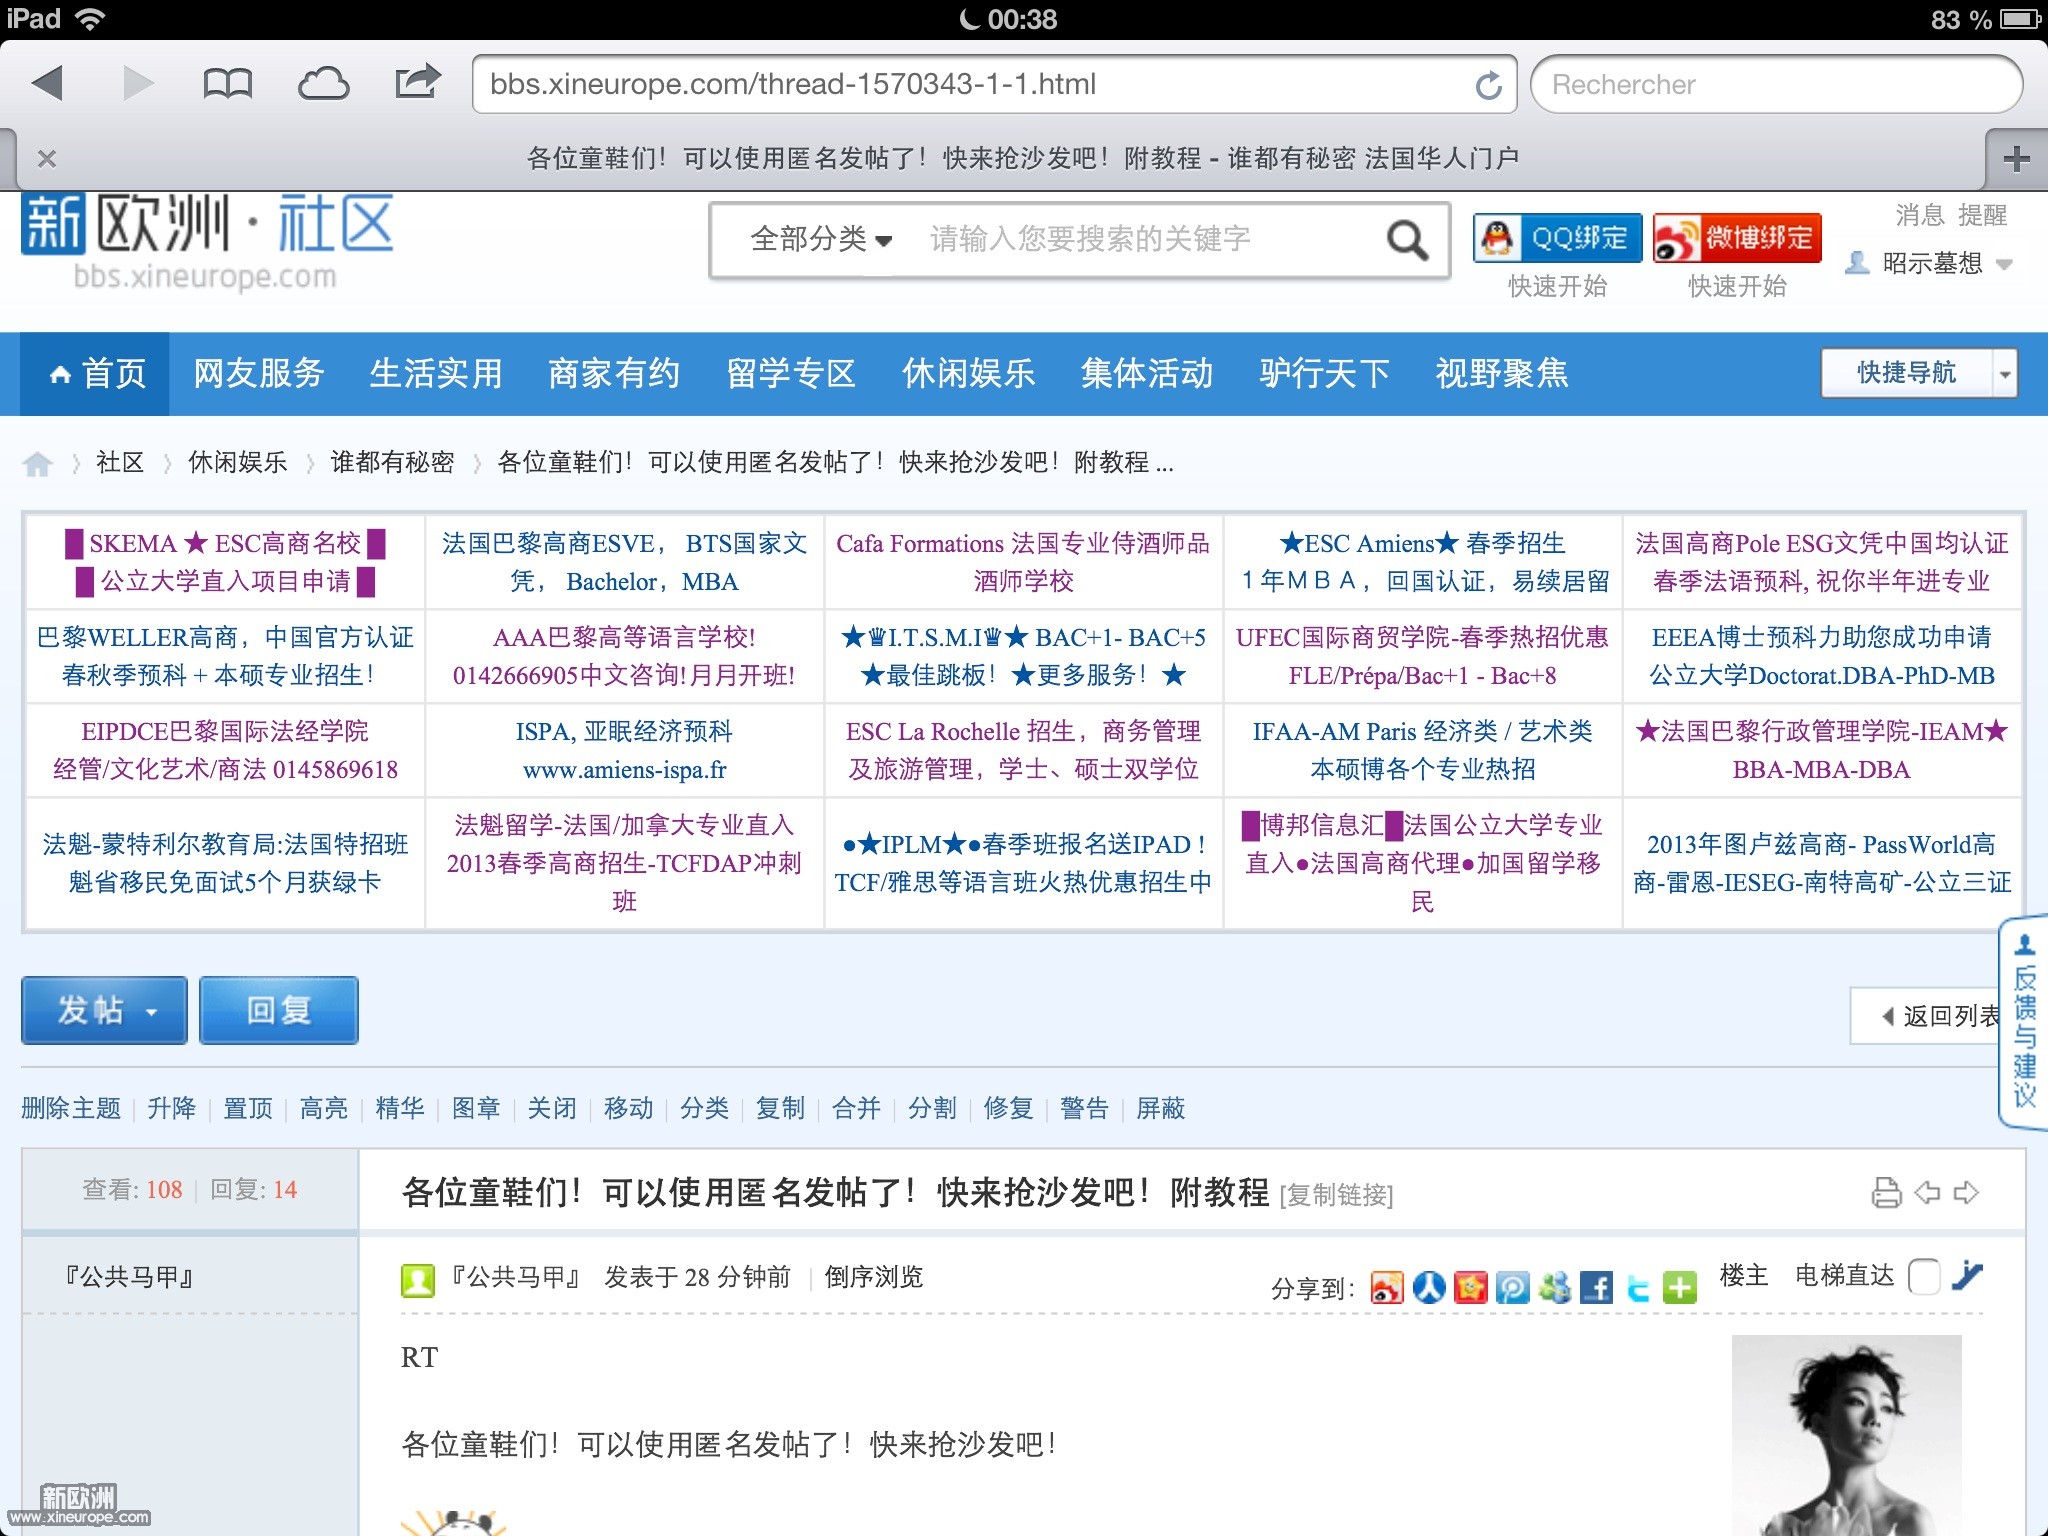The height and width of the screenshot is (1536, 2048).
Task: Tap the Safari forward arrow
Action: 138,83
